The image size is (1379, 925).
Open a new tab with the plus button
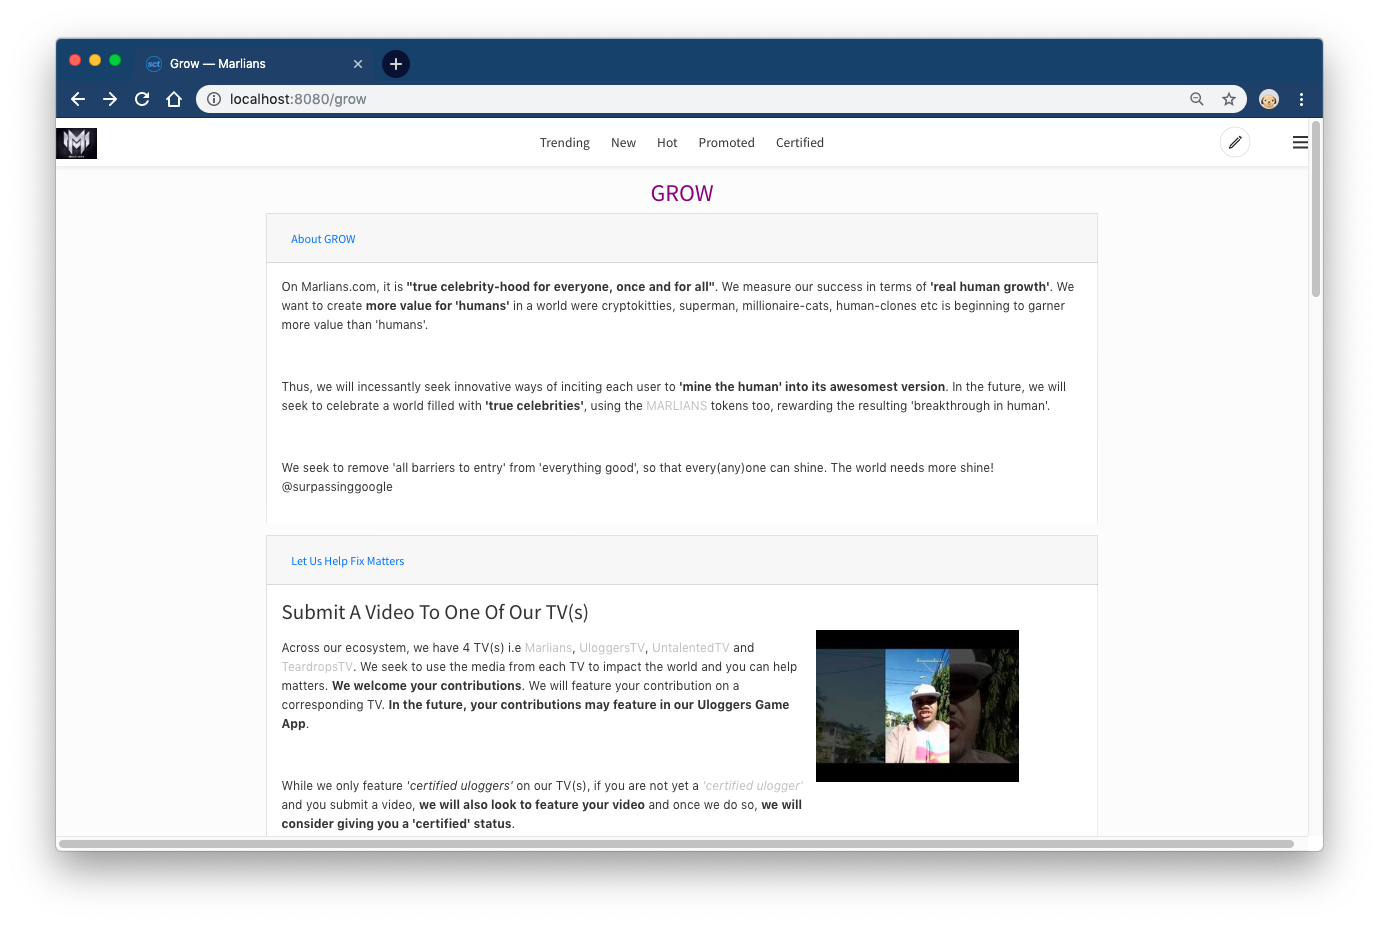click(x=396, y=64)
